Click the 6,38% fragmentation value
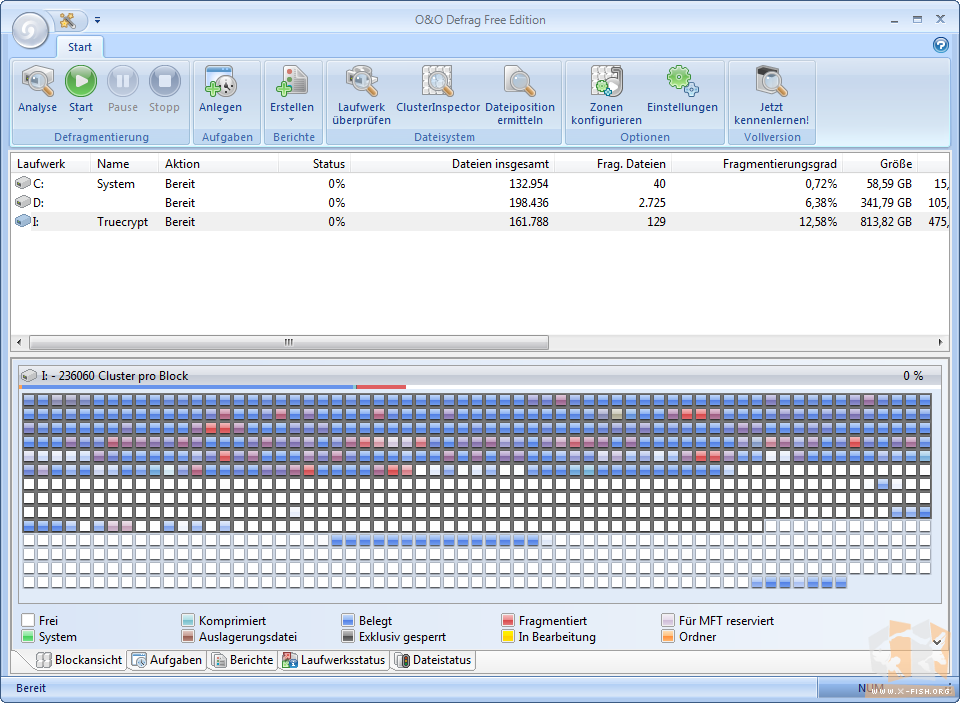Viewport: 960px width, 703px height. point(820,203)
